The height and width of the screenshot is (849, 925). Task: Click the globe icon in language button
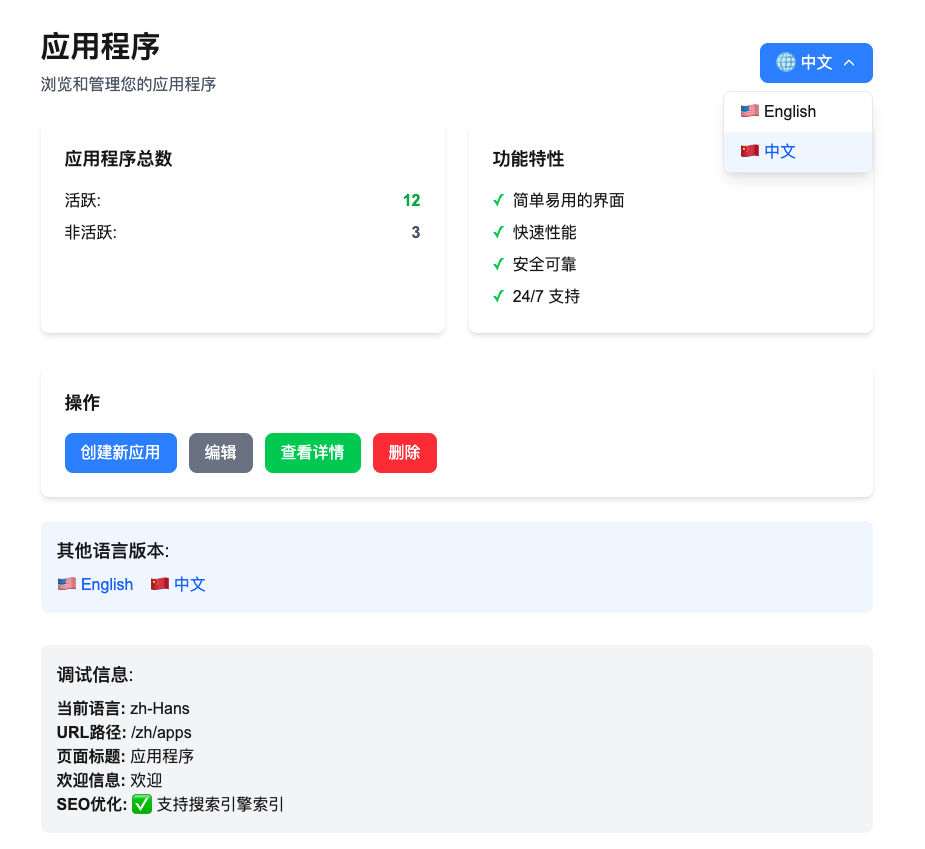pyautogui.click(x=785, y=62)
